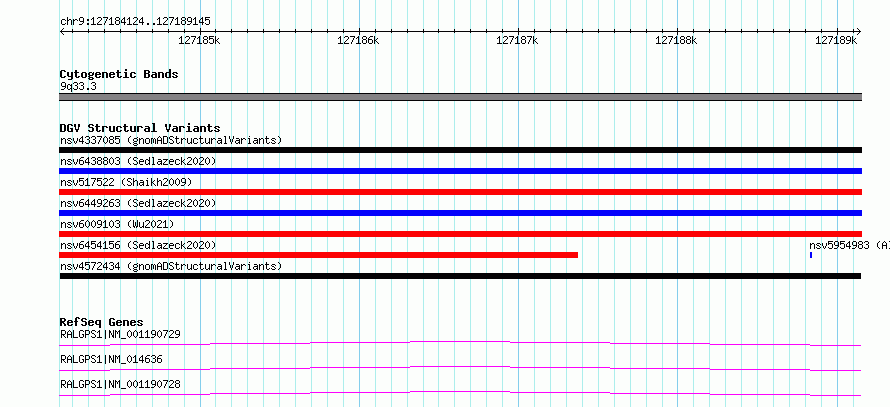Click the RefSeq Genes track heading
Viewport: 890px width, 407px height.
tap(101, 322)
